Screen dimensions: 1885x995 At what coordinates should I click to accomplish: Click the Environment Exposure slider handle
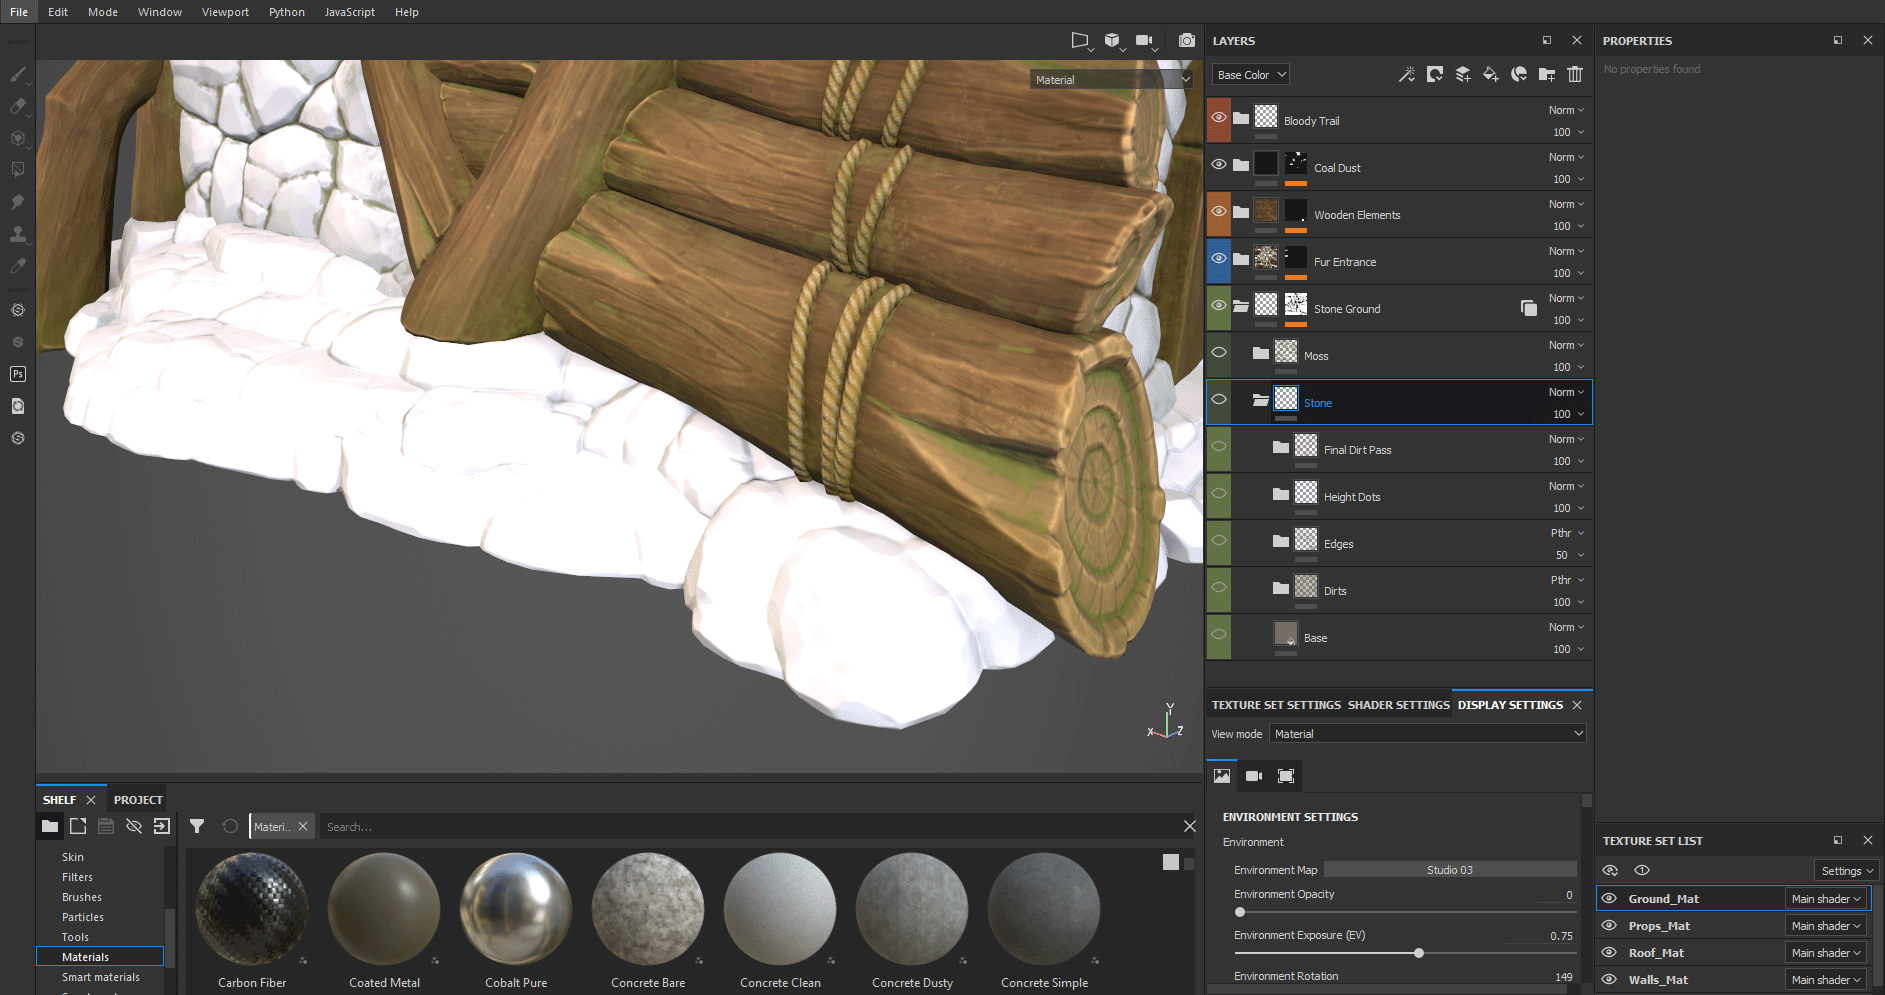(1419, 953)
